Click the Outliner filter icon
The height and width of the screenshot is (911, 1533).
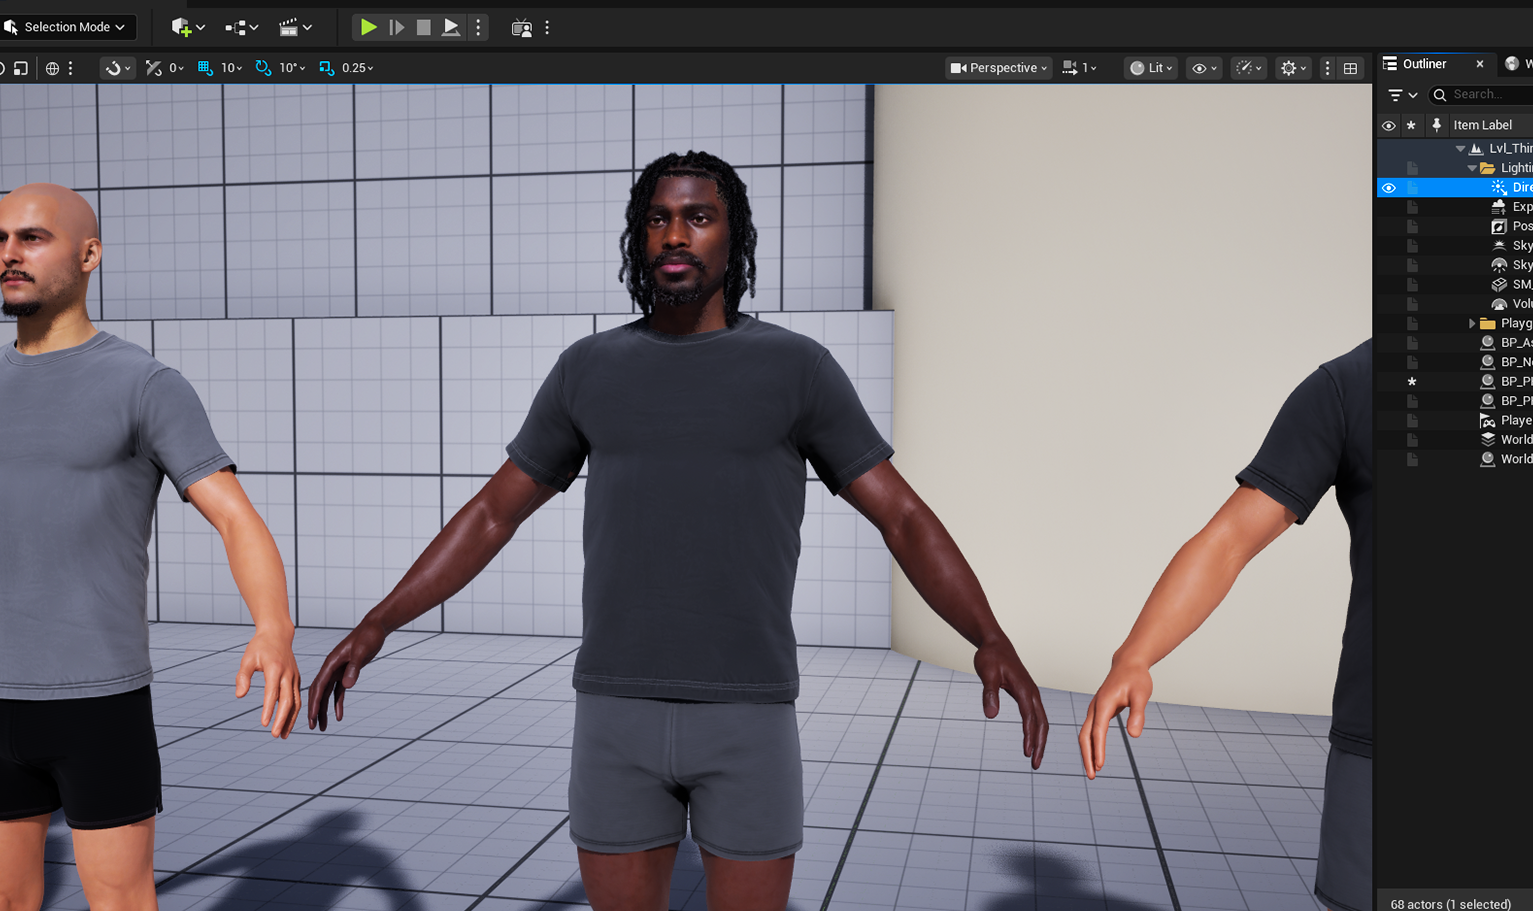pyautogui.click(x=1396, y=95)
